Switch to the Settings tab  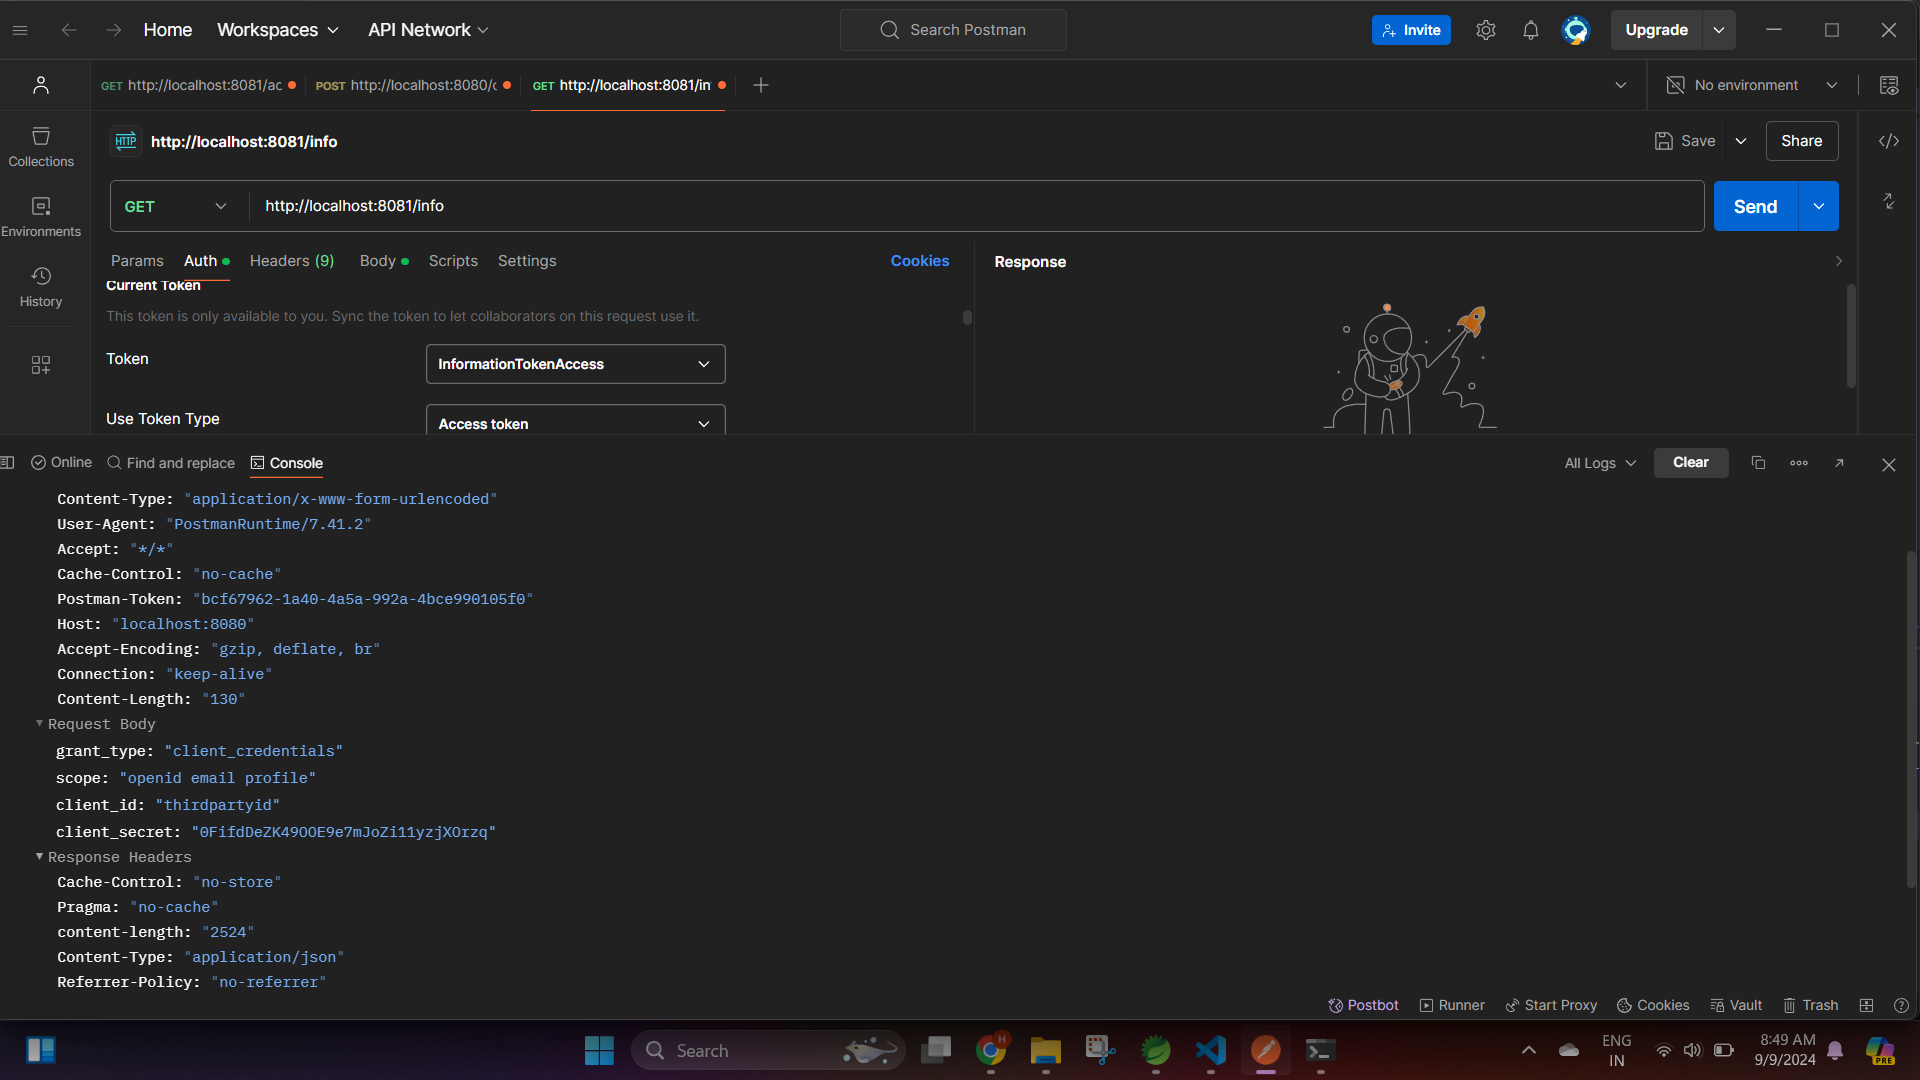527,261
